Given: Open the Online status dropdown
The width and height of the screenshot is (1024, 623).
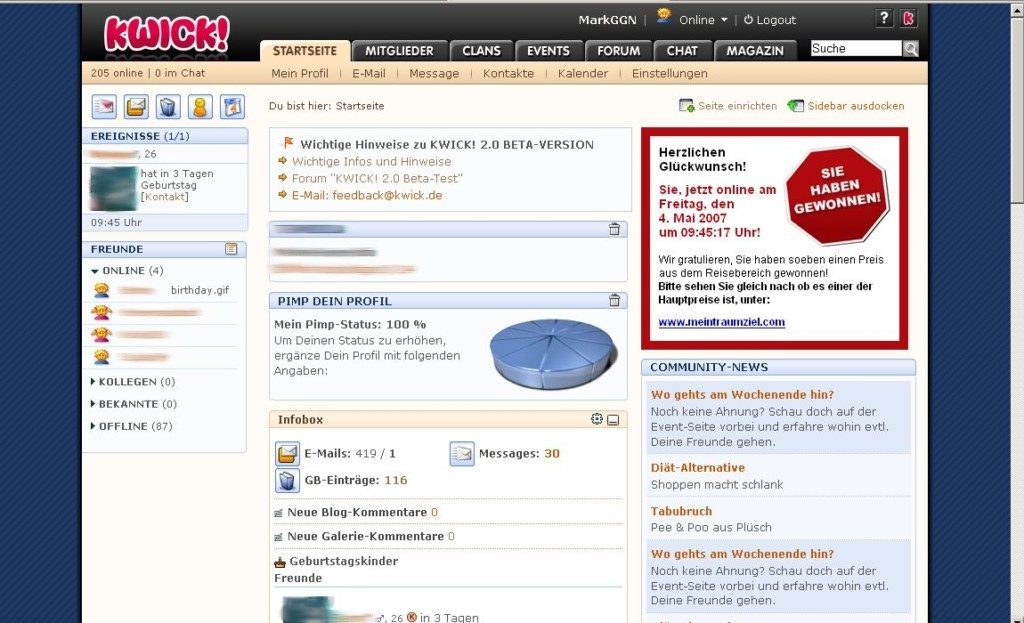Looking at the screenshot, I should [703, 20].
